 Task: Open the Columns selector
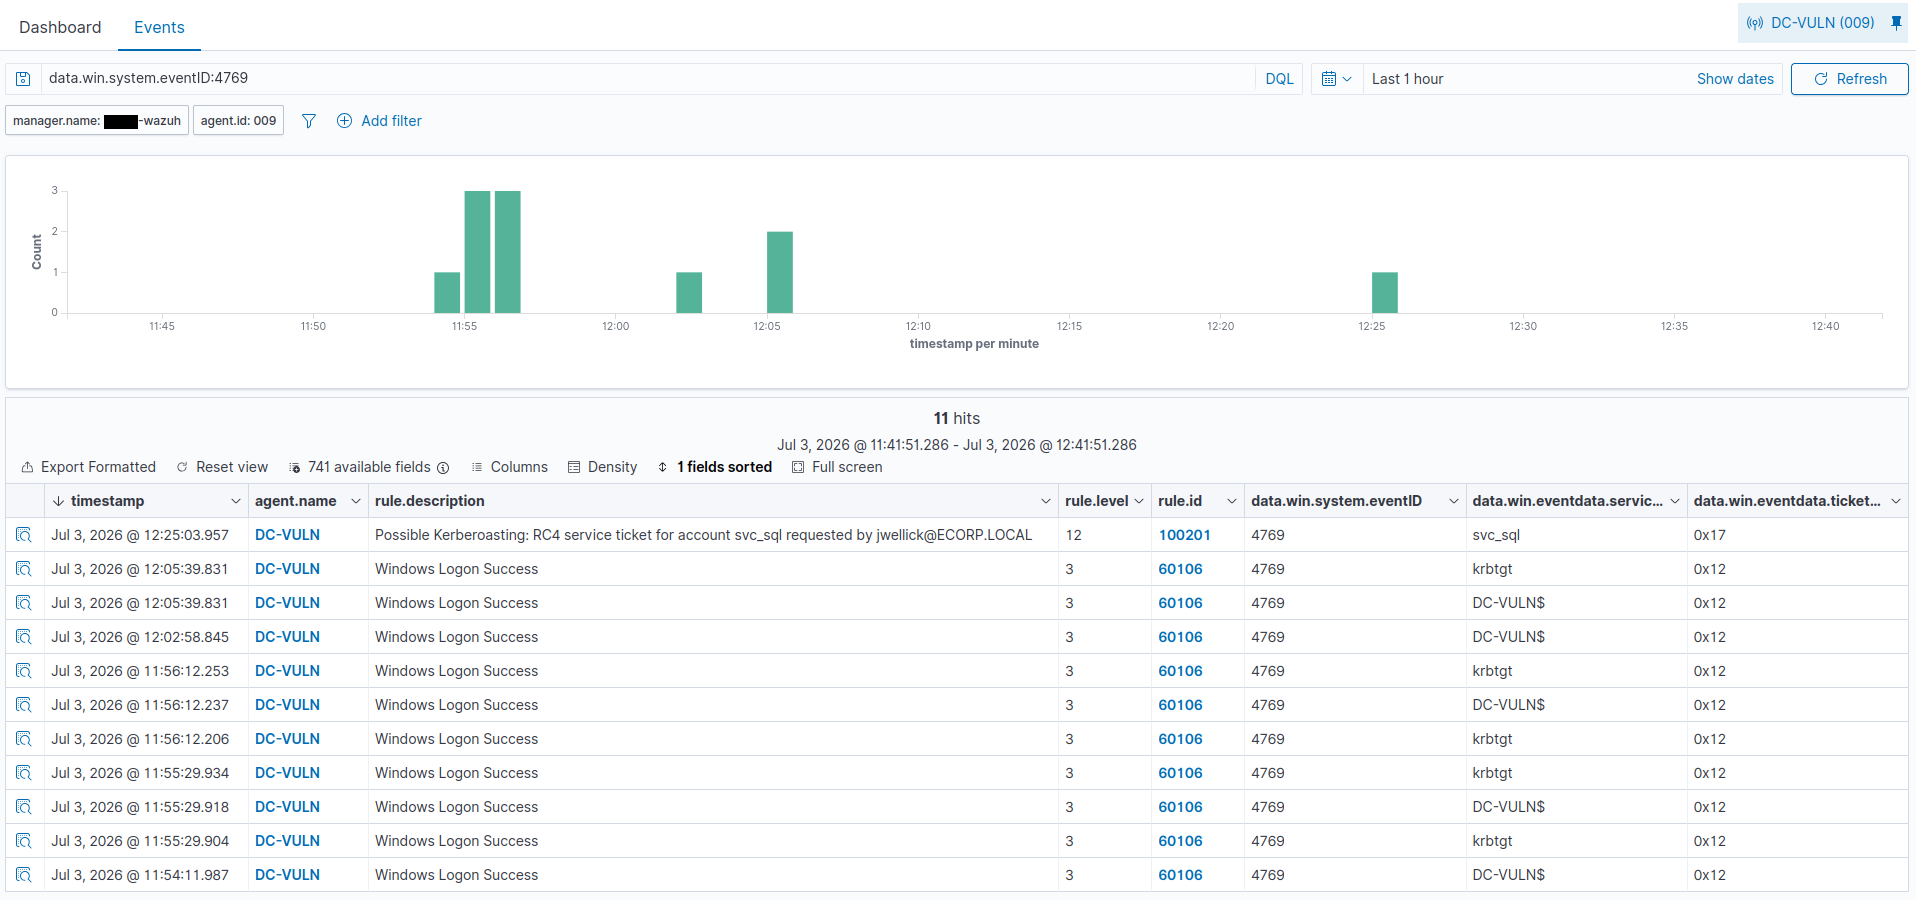tap(510, 467)
